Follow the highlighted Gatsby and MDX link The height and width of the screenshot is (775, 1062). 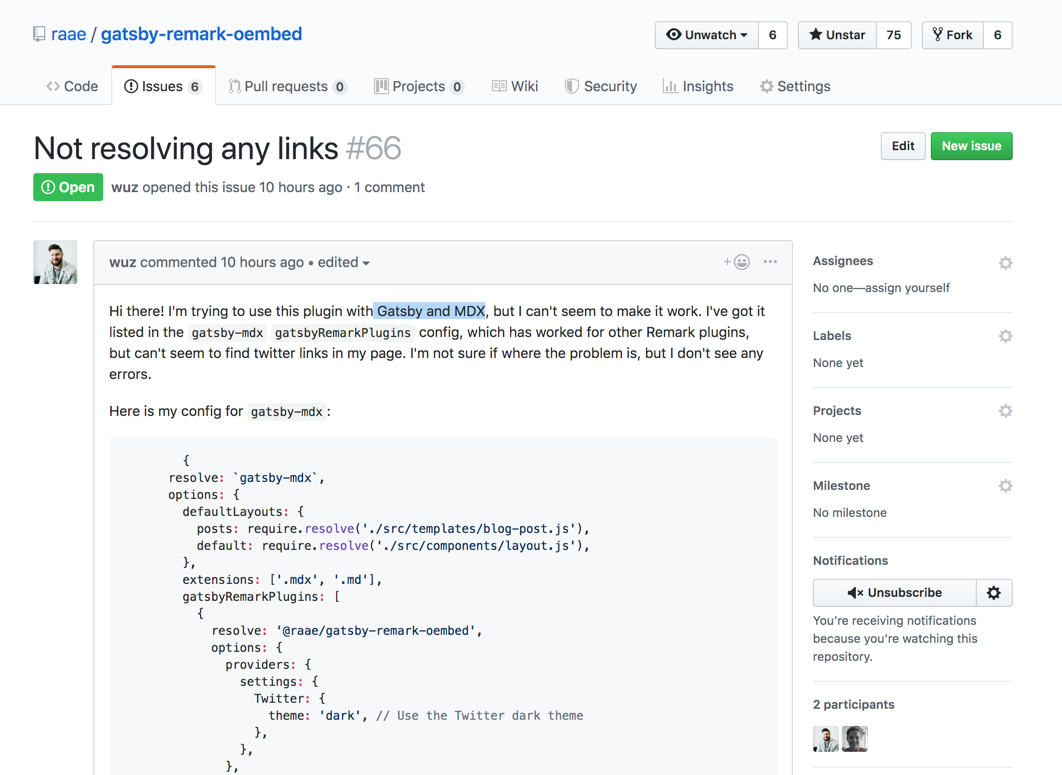[x=430, y=311]
